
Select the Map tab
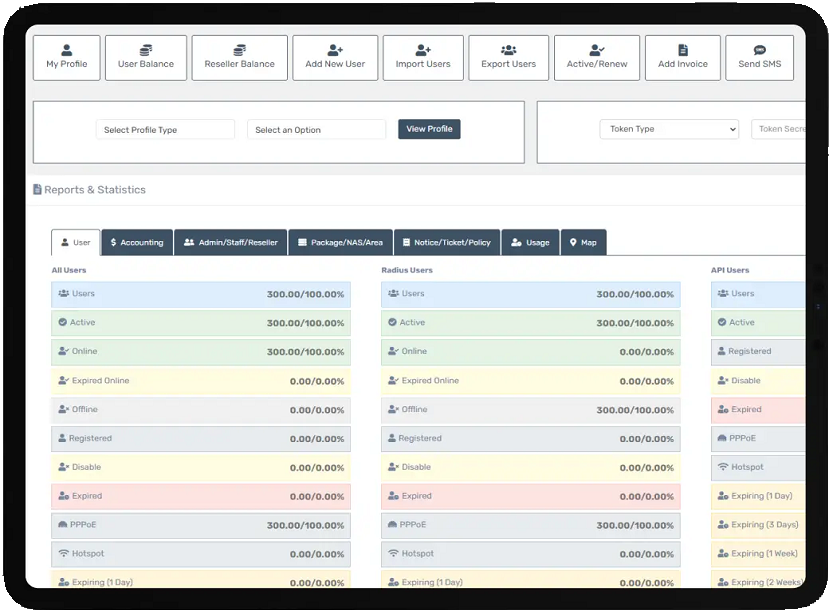point(583,243)
